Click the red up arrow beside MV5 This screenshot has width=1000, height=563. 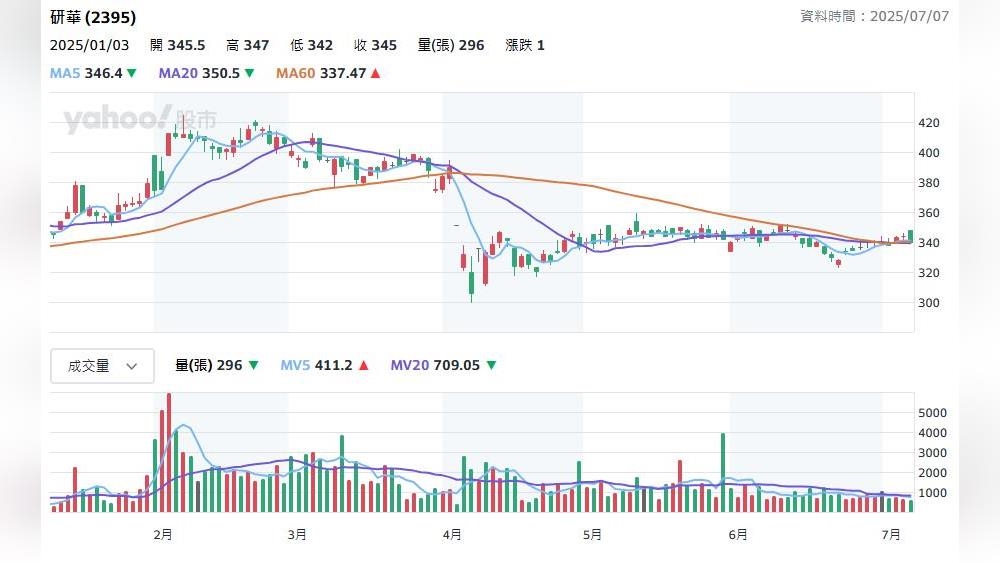point(363,366)
